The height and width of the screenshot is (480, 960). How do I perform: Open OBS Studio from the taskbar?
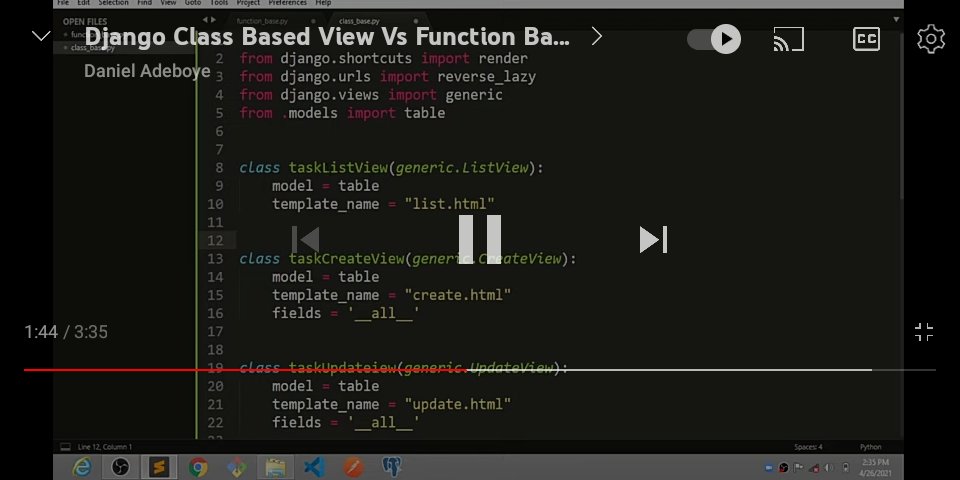pyautogui.click(x=121, y=468)
